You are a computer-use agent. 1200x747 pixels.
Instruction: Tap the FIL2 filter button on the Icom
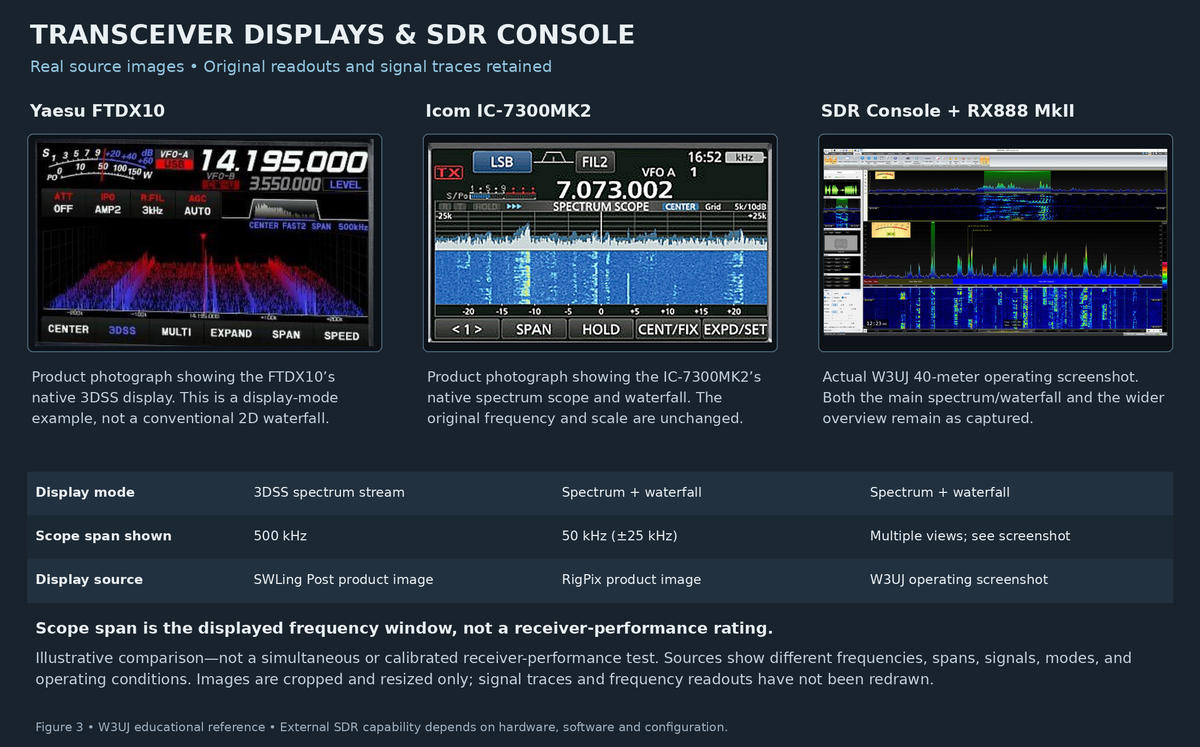(595, 162)
